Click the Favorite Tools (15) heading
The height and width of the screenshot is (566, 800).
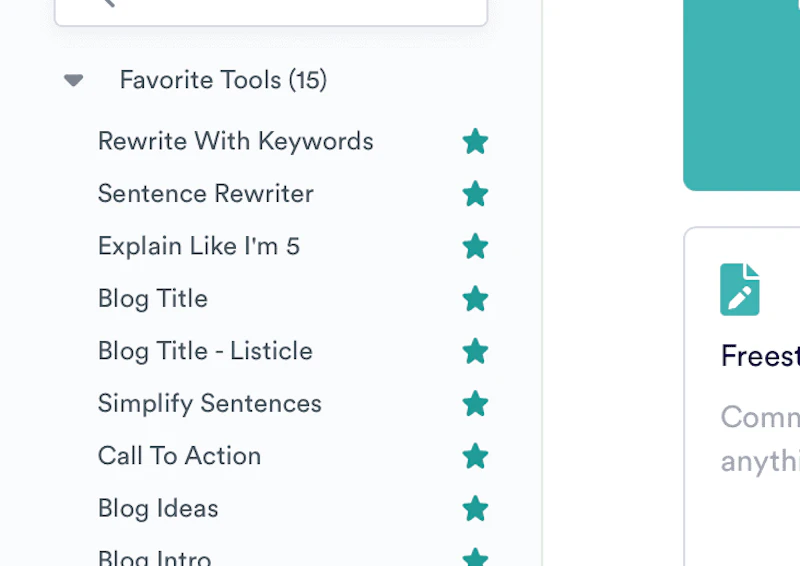(x=223, y=80)
